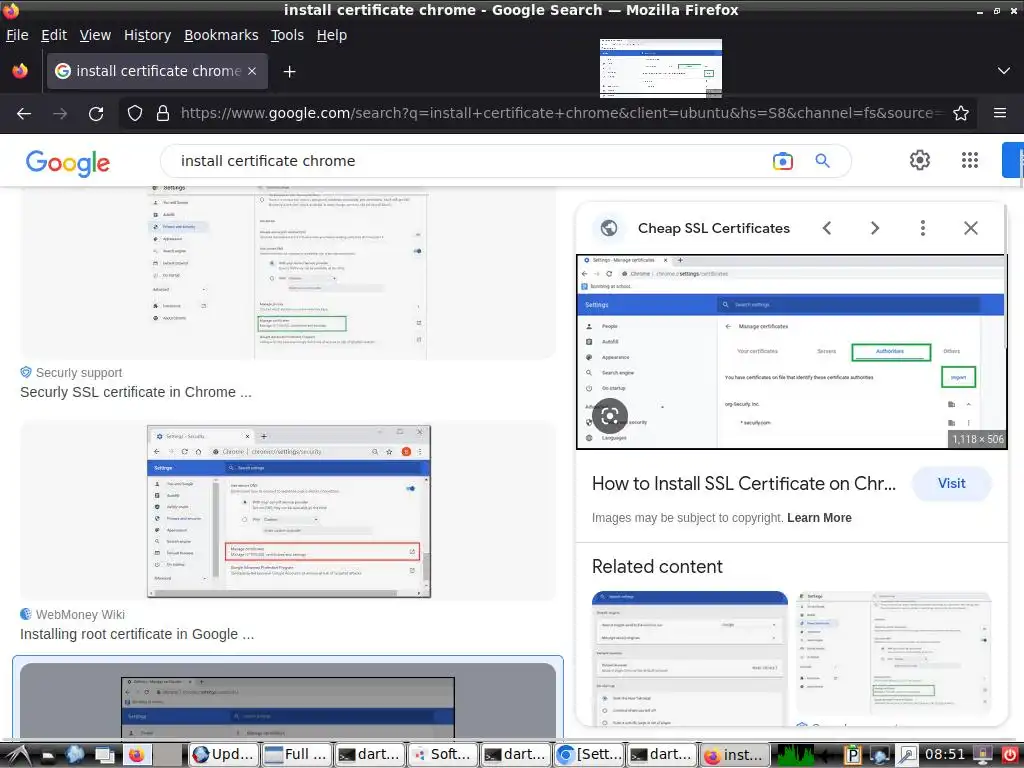Open more options in image preview

(923, 228)
